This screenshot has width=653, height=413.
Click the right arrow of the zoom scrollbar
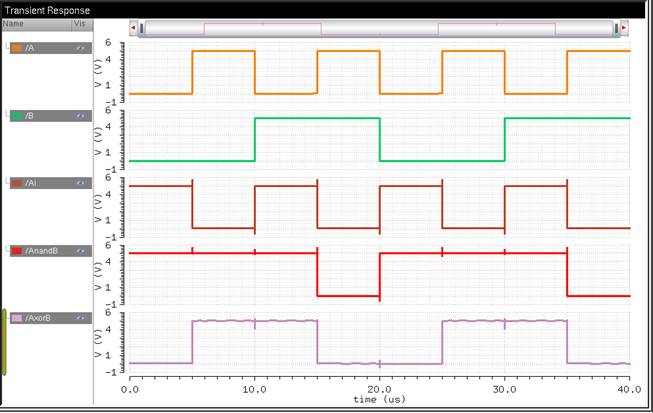tap(625, 28)
